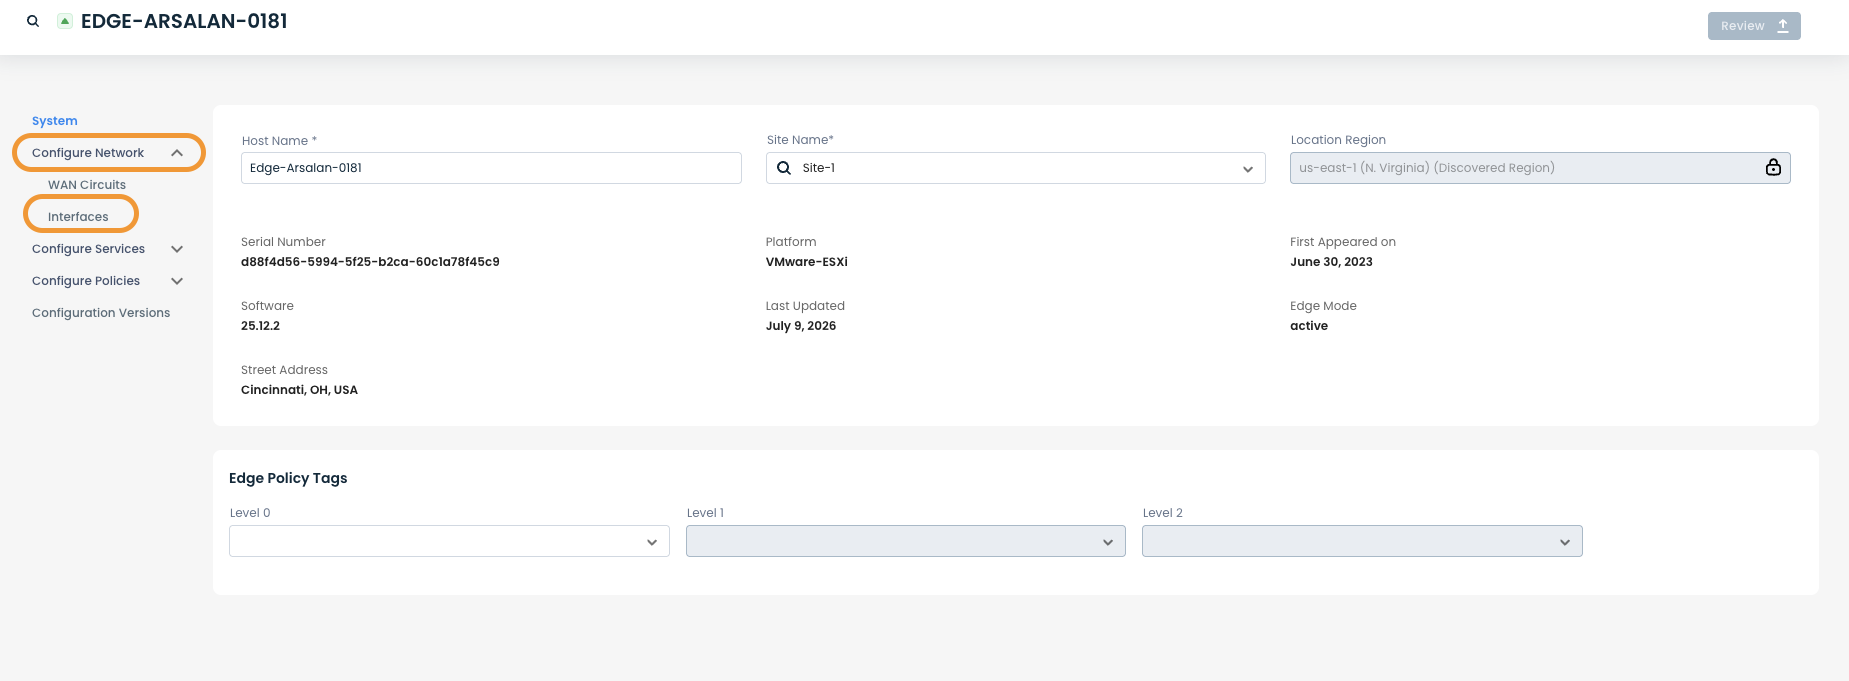Collapse the Configure Network menu
The height and width of the screenshot is (681, 1849).
108,153
